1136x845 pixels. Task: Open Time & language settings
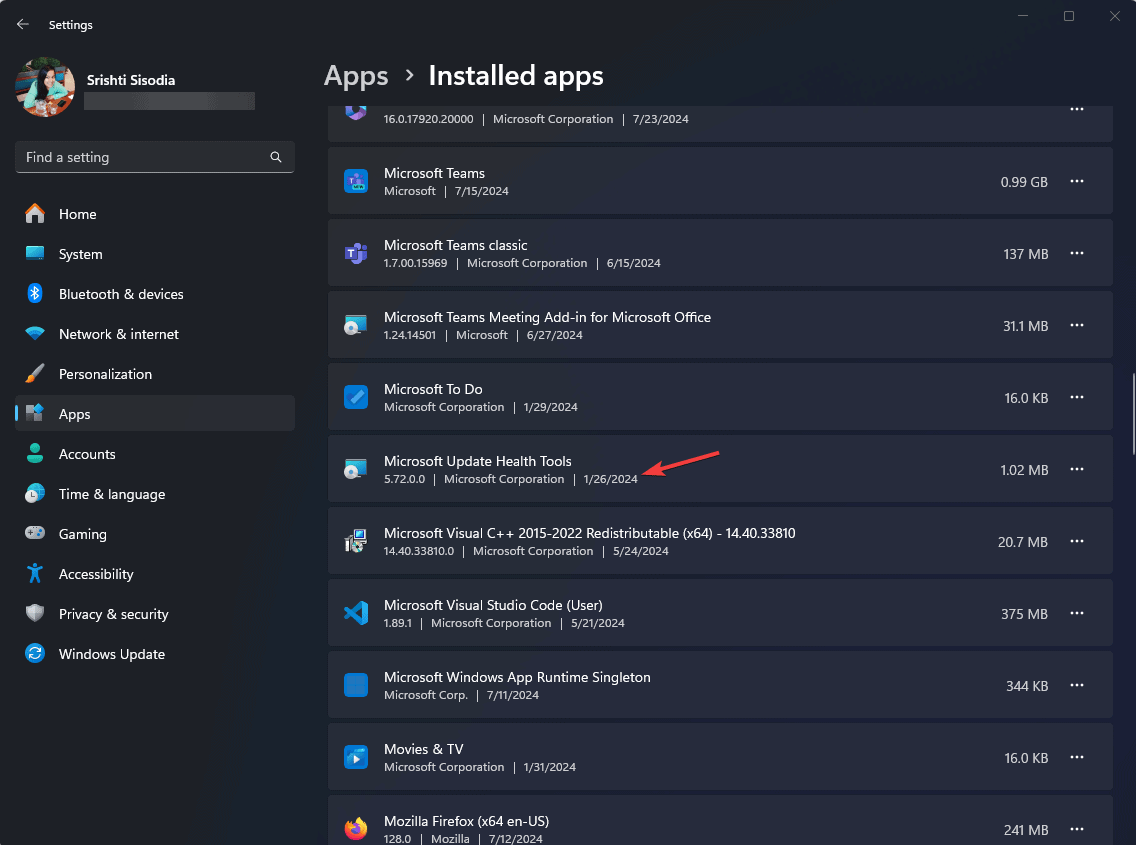click(154, 494)
